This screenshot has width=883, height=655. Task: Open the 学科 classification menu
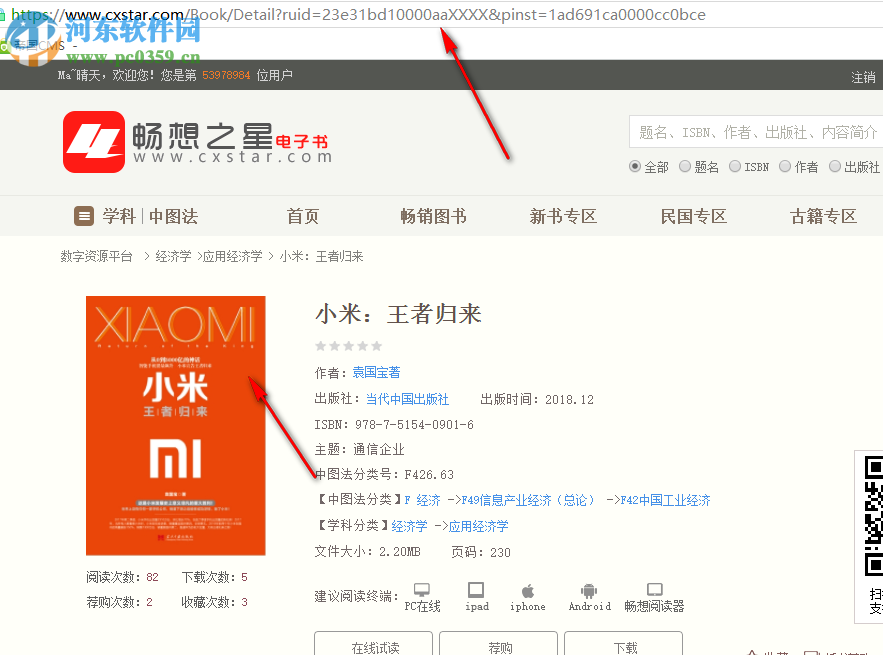point(119,216)
